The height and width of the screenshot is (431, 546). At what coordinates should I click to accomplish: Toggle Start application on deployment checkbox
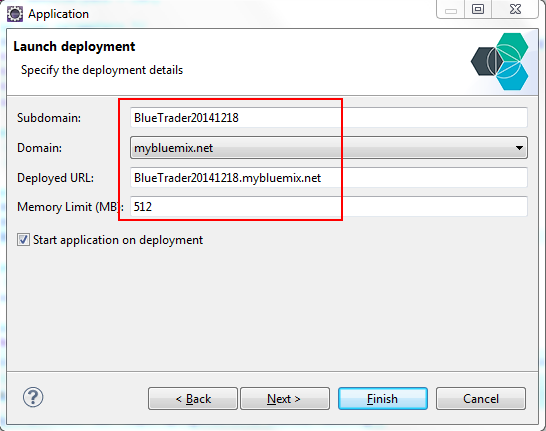(x=23, y=240)
